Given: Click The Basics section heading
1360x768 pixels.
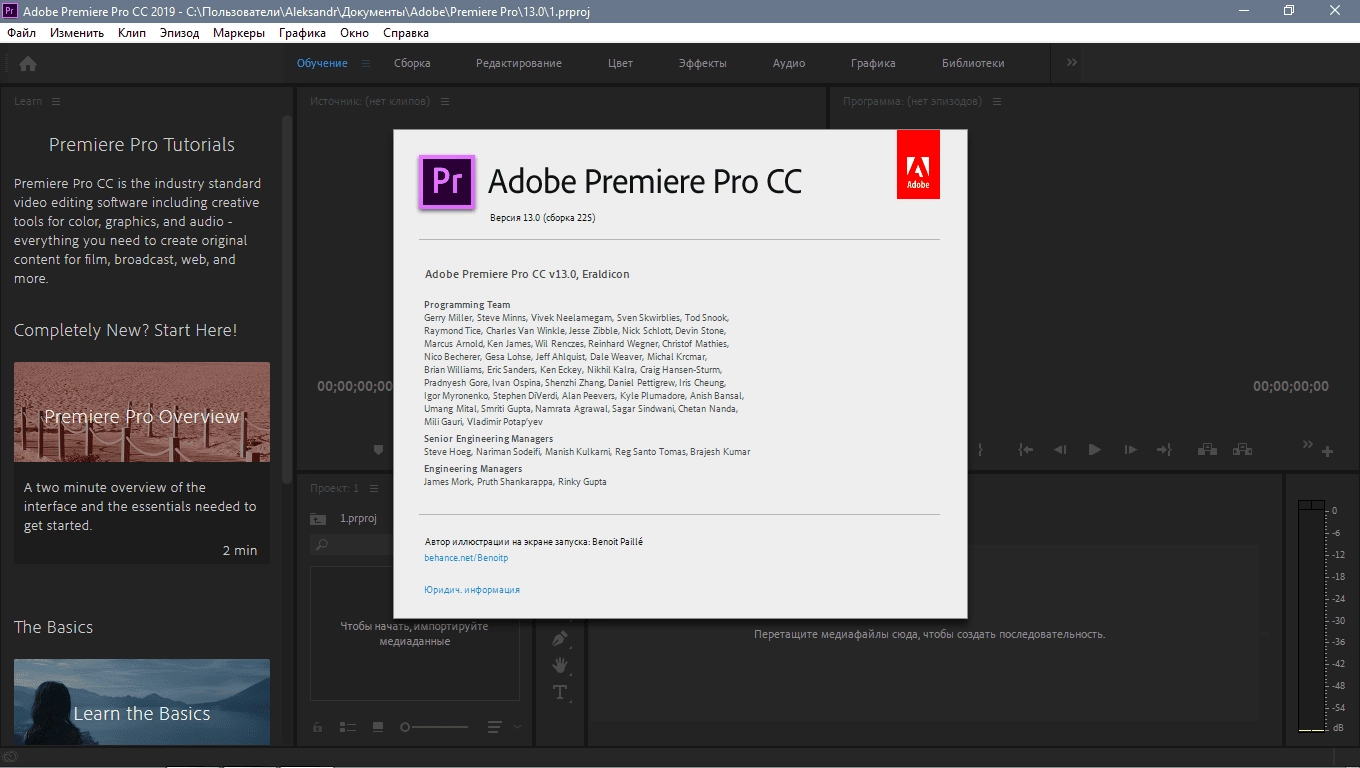Looking at the screenshot, I should (54, 627).
